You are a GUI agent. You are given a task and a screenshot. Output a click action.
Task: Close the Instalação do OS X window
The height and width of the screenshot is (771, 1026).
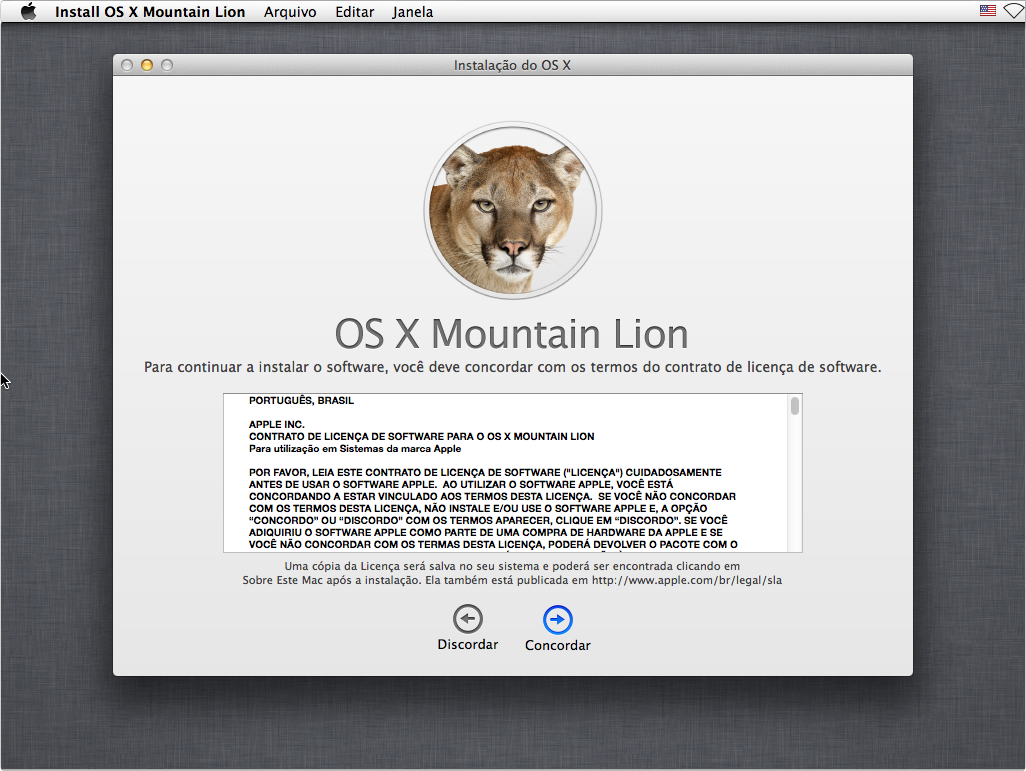click(x=127, y=66)
